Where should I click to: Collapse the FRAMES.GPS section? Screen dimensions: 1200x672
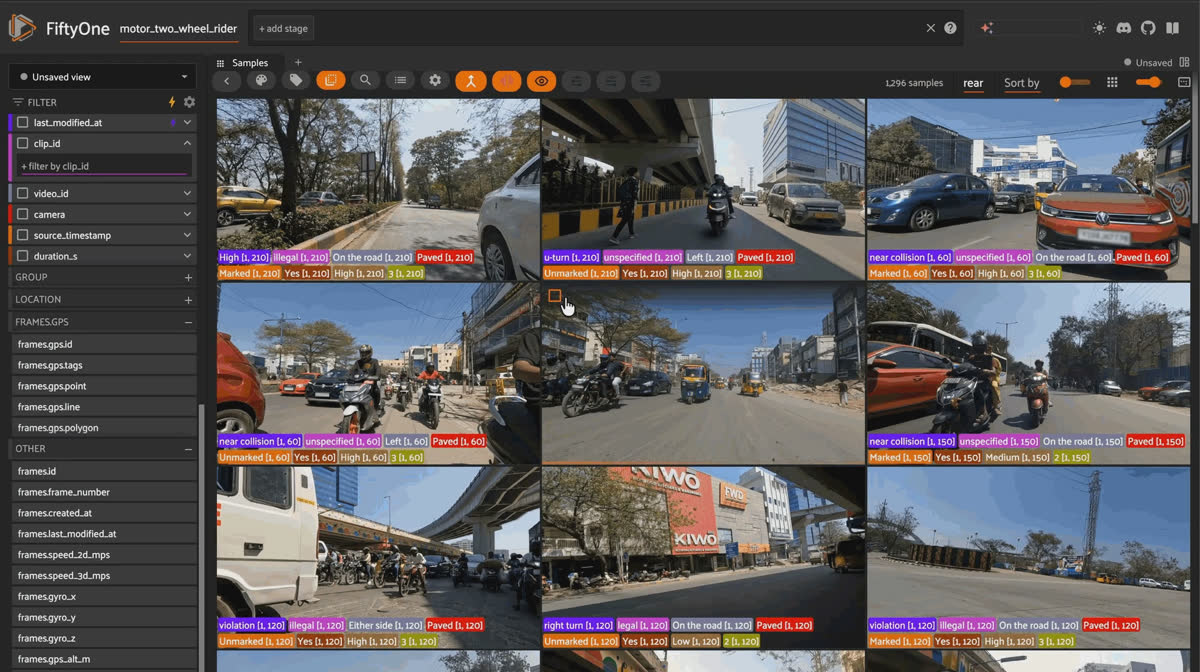click(188, 322)
